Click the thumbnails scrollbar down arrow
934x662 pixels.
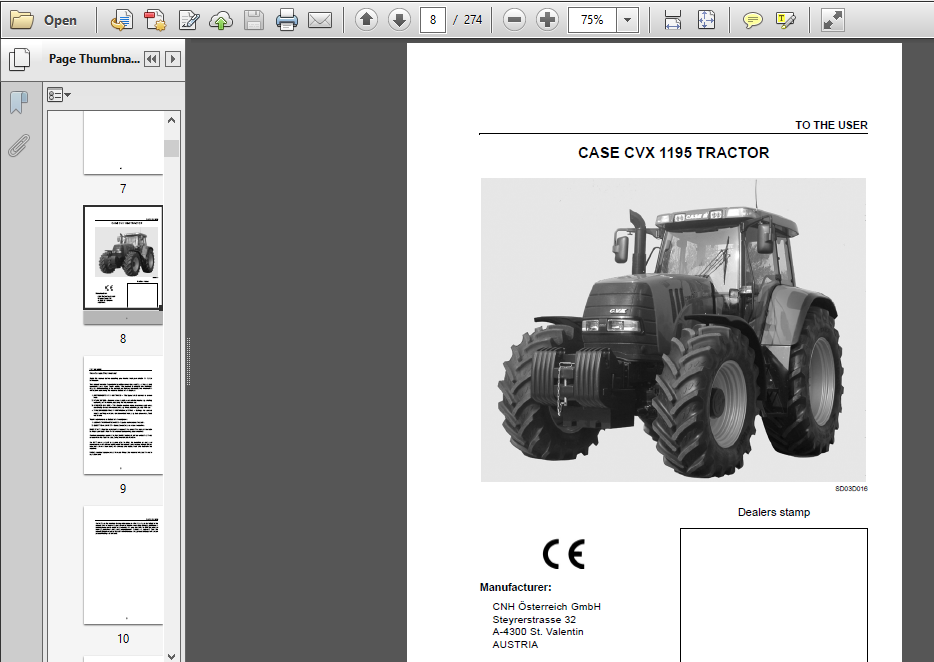click(172, 656)
